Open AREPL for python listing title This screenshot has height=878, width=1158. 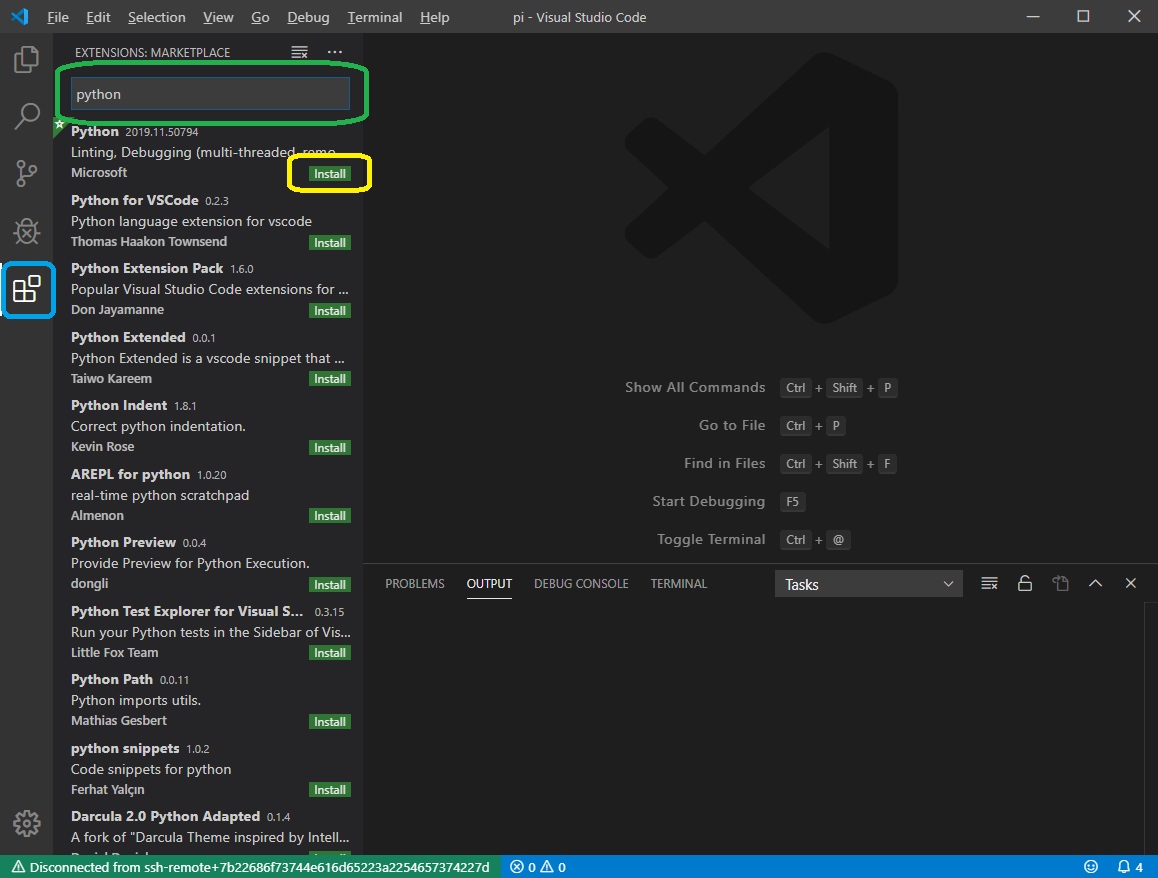pyautogui.click(x=130, y=474)
